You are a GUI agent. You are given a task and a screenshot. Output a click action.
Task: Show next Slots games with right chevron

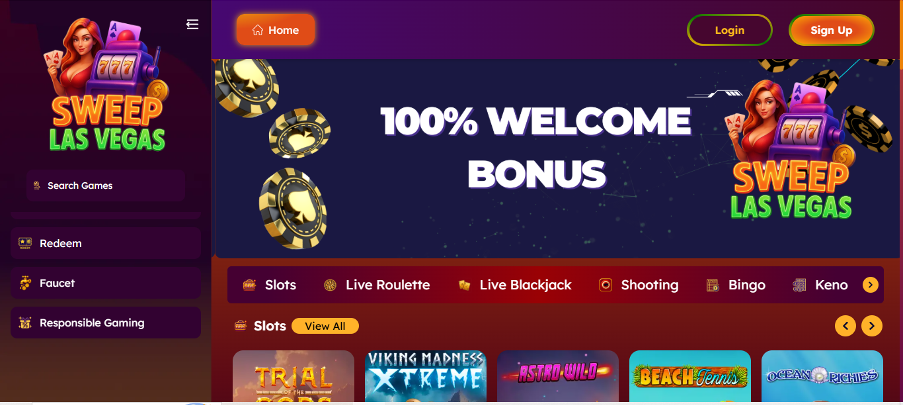(872, 326)
